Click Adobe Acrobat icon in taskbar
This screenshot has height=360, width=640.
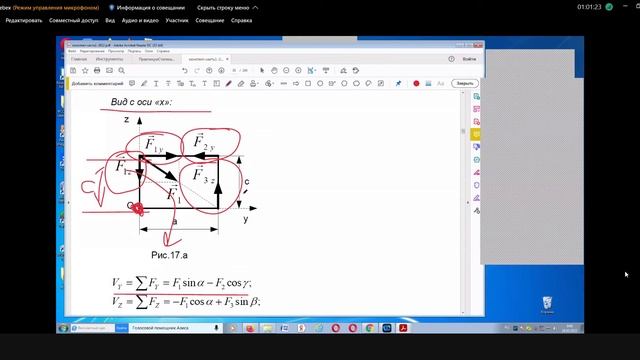[x=403, y=328]
